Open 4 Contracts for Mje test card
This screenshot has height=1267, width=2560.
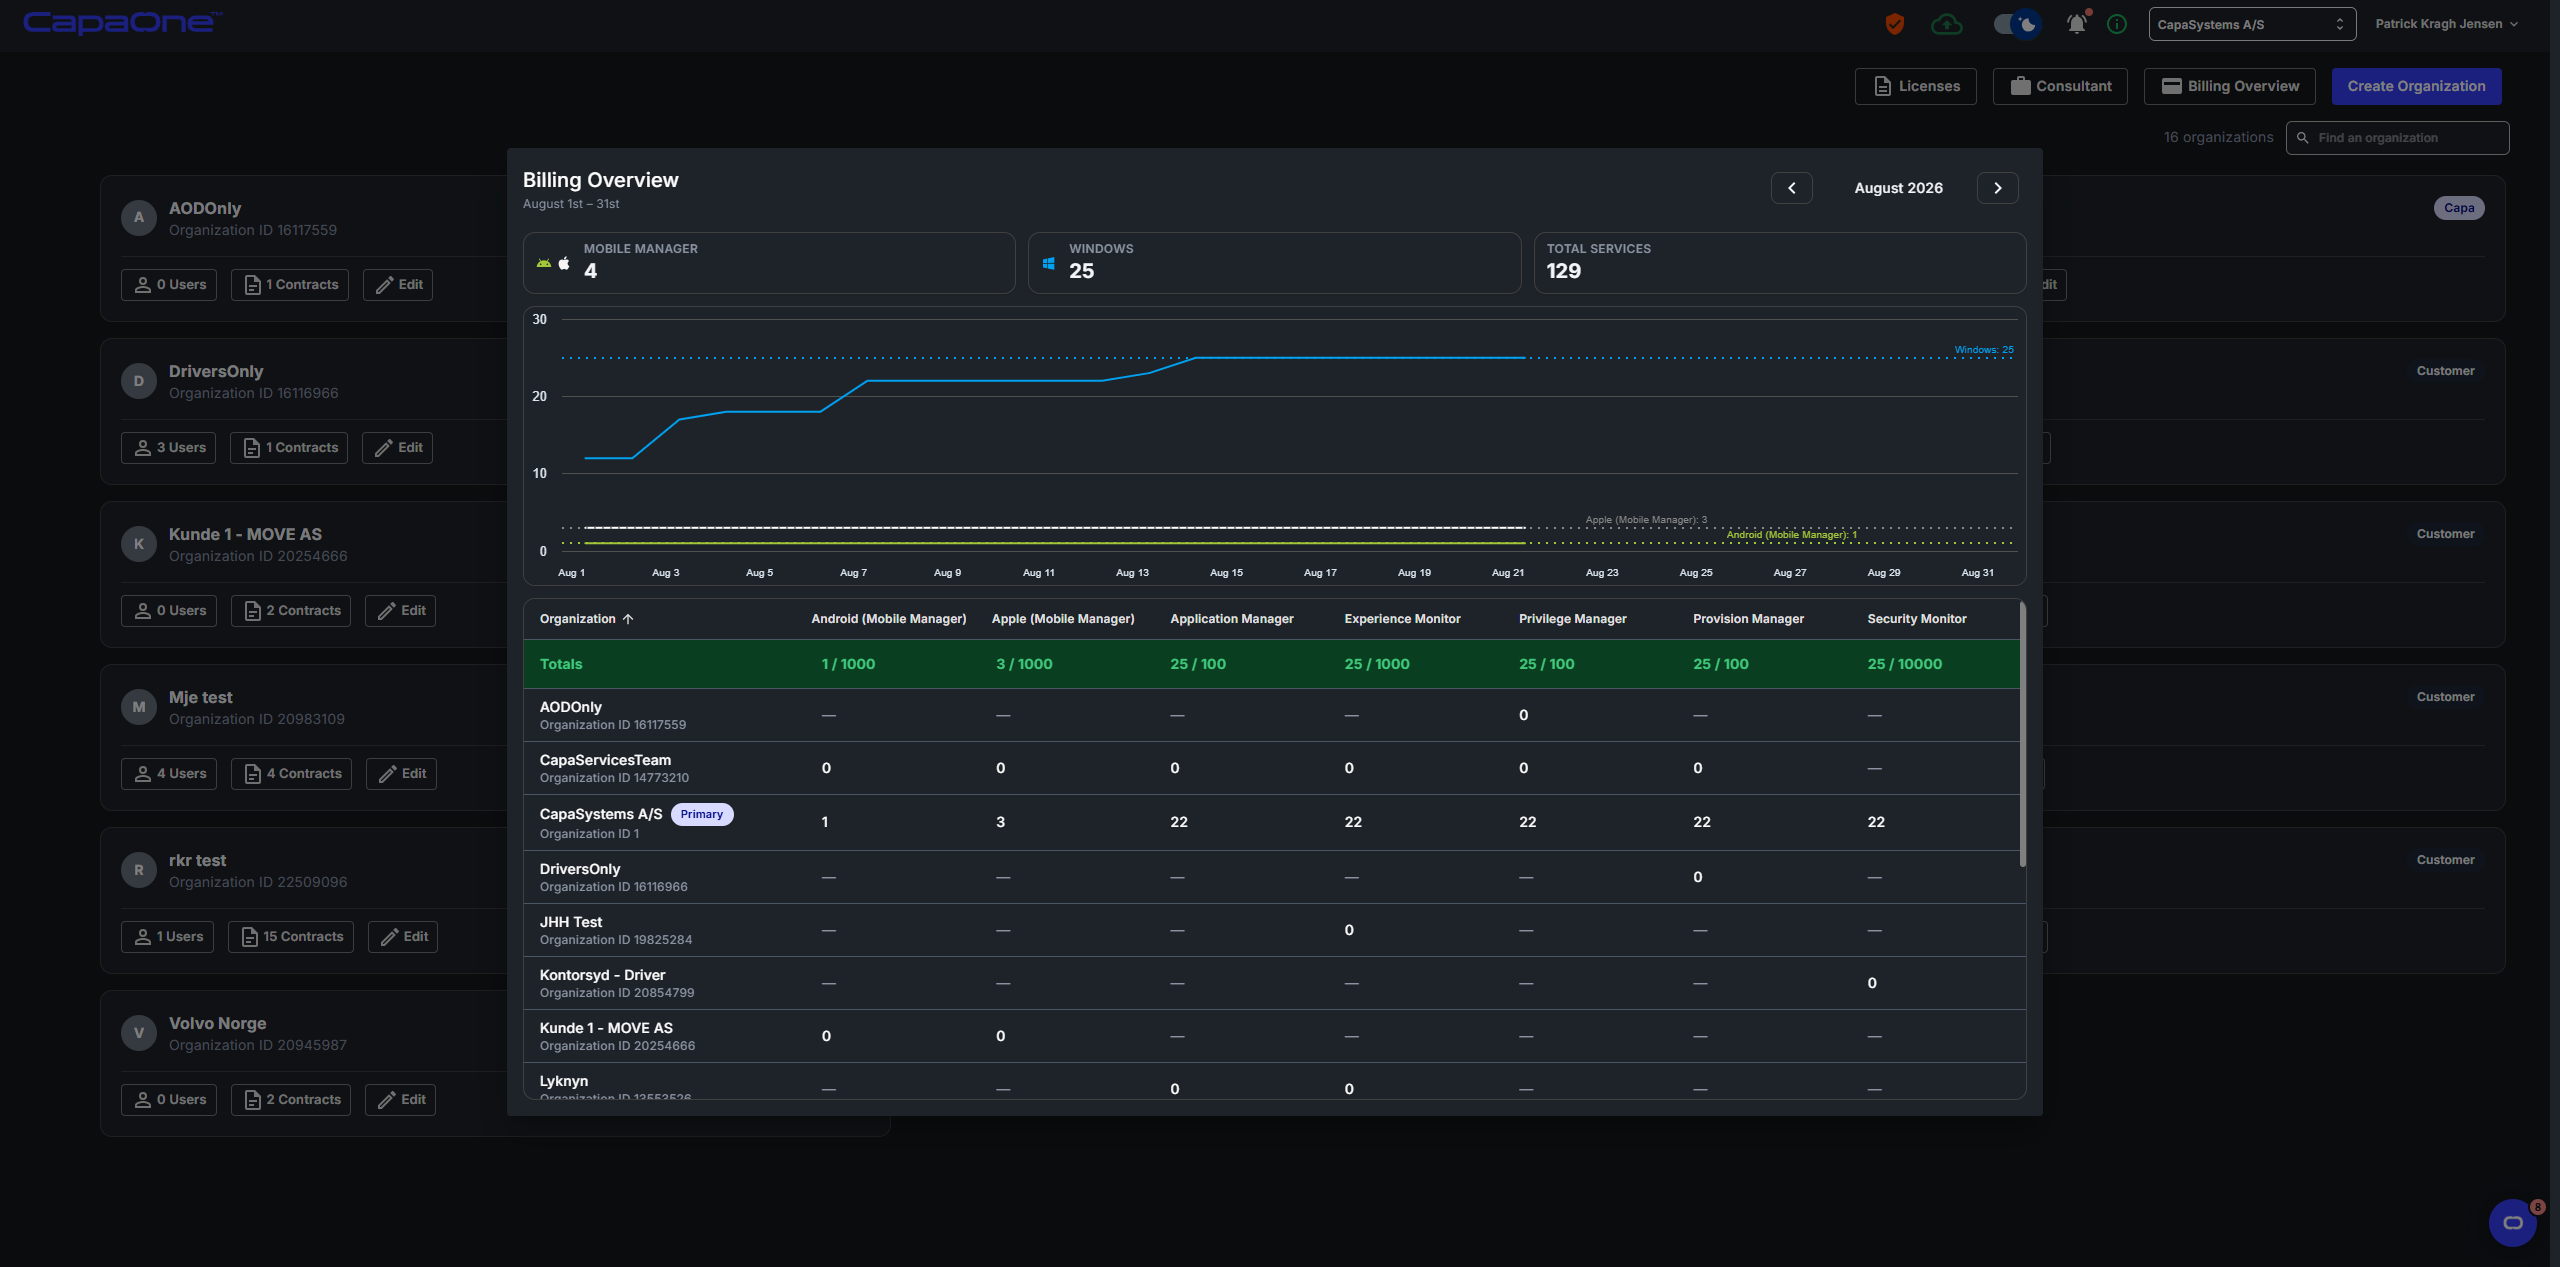[x=292, y=774]
